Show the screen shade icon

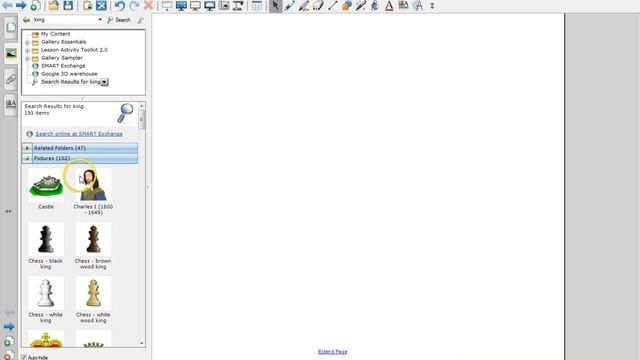coord(167,6)
